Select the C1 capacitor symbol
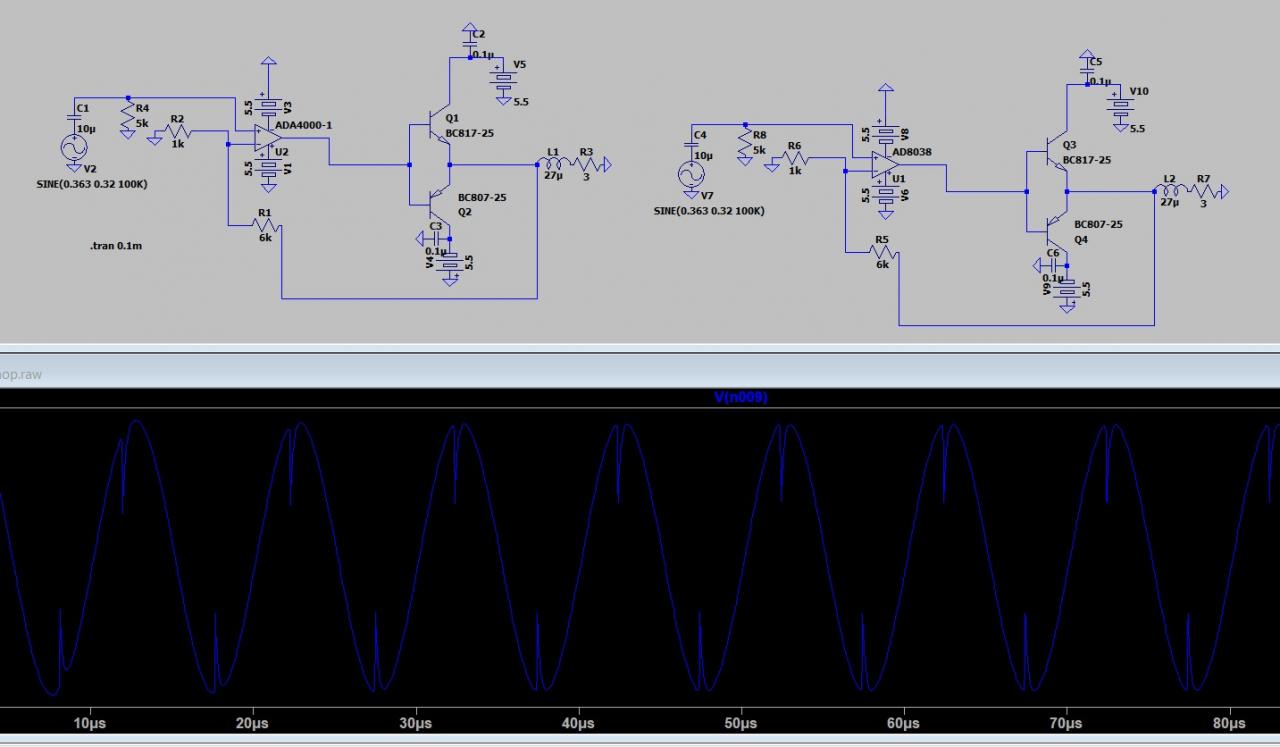 [73, 115]
